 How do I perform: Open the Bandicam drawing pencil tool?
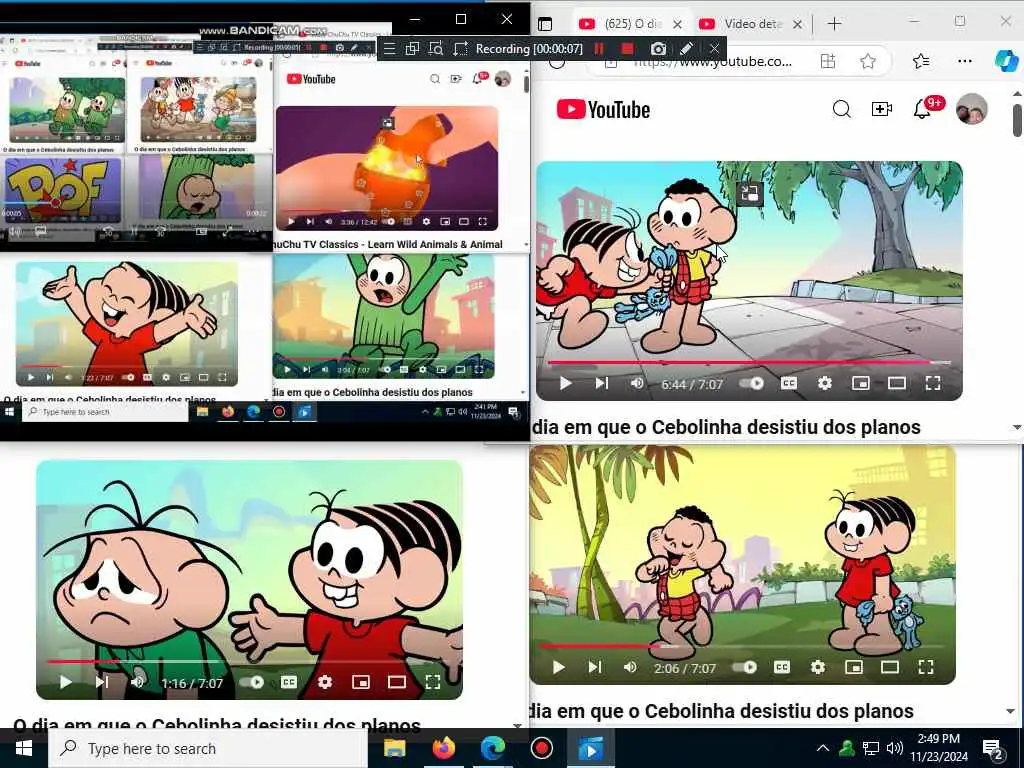click(686, 49)
